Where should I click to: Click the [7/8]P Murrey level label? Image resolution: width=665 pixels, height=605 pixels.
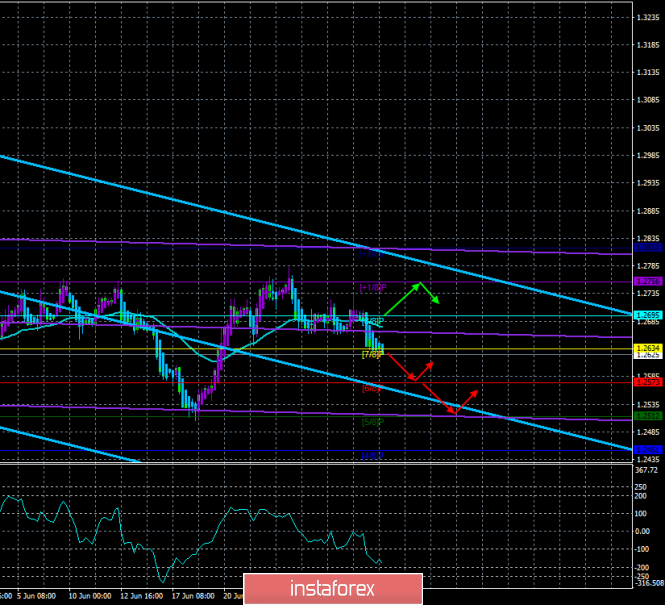pos(373,354)
